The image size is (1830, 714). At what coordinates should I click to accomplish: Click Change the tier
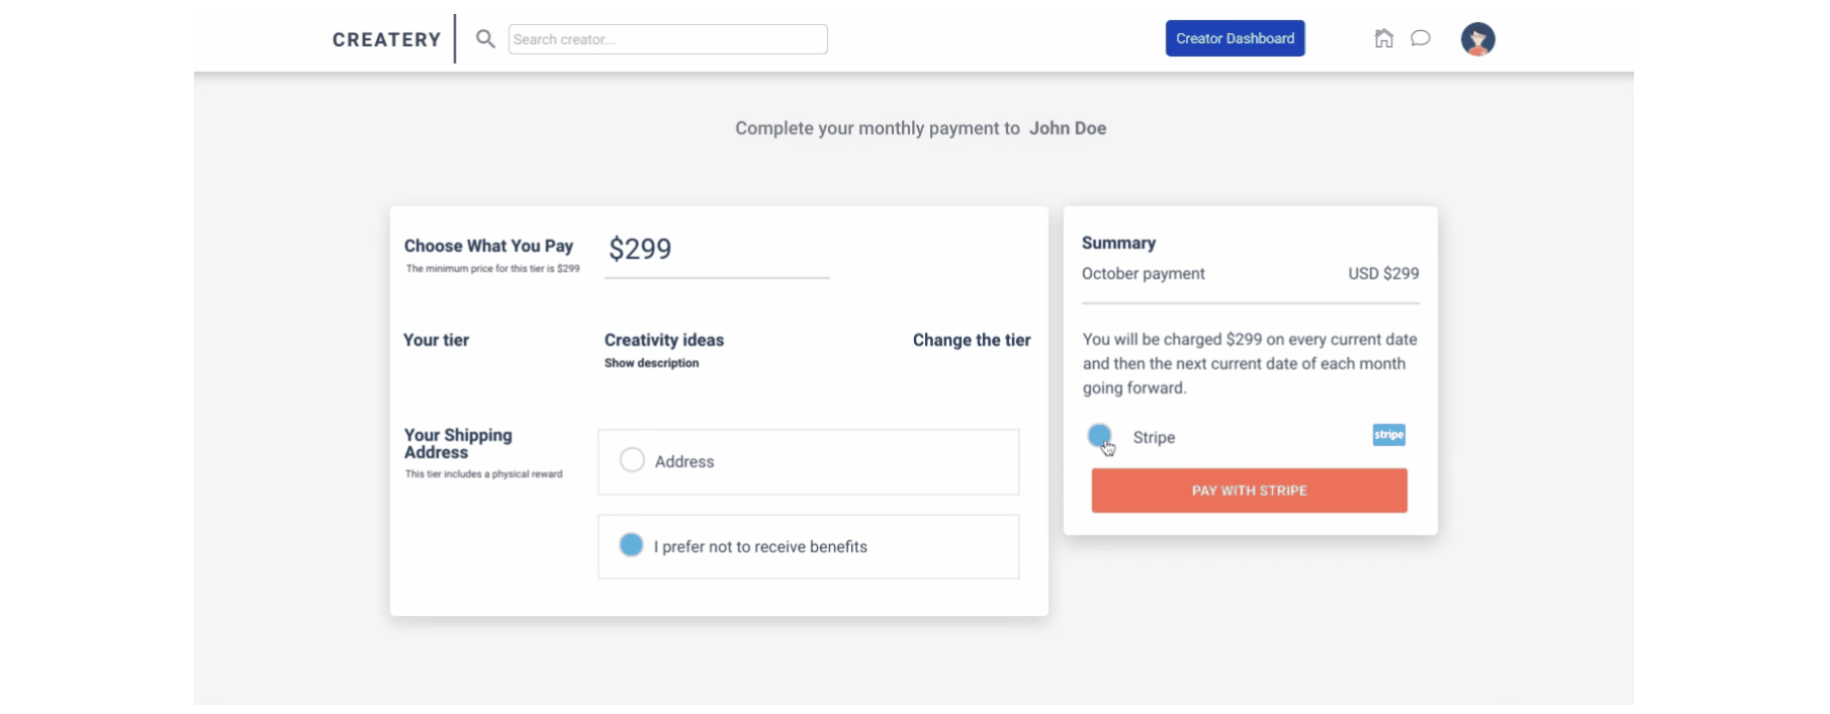tap(971, 340)
